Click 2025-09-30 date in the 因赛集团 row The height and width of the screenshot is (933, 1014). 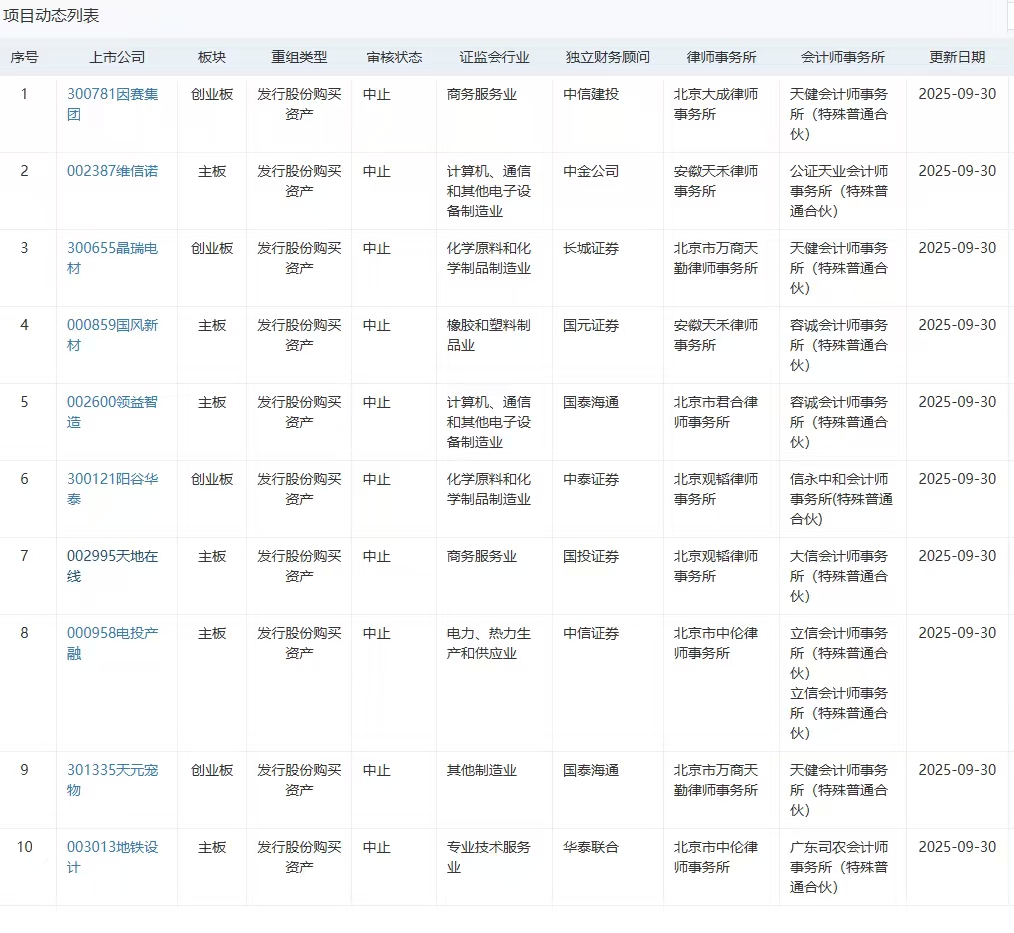click(958, 94)
